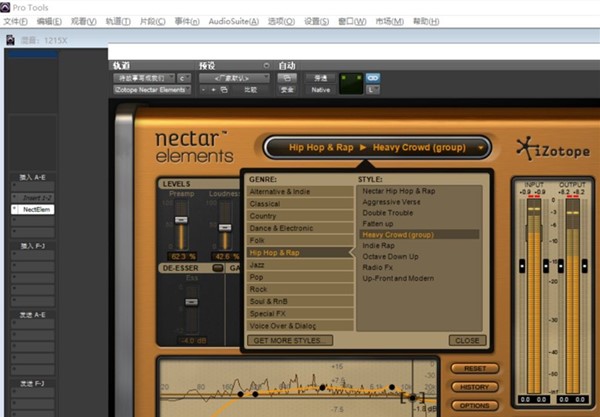
Task: Open the 编辑(E) menu
Action: point(49,21)
